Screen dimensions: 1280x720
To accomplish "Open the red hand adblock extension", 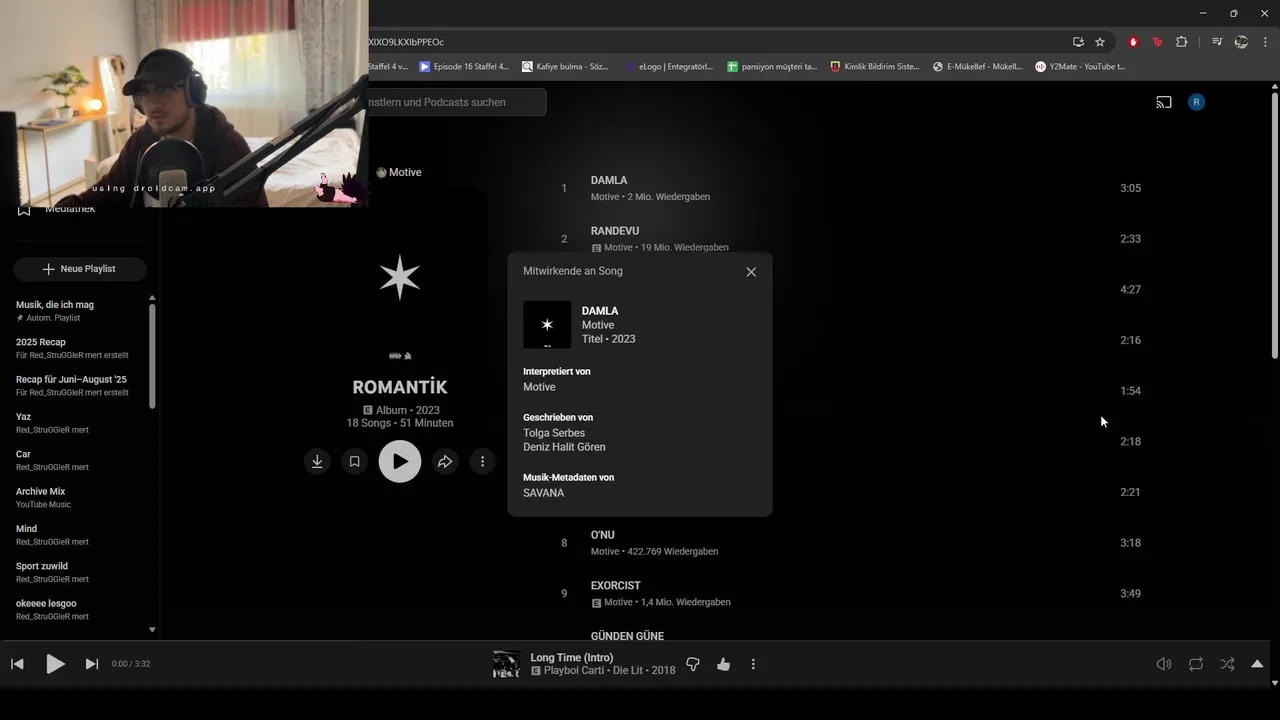I will pos(1133,42).
